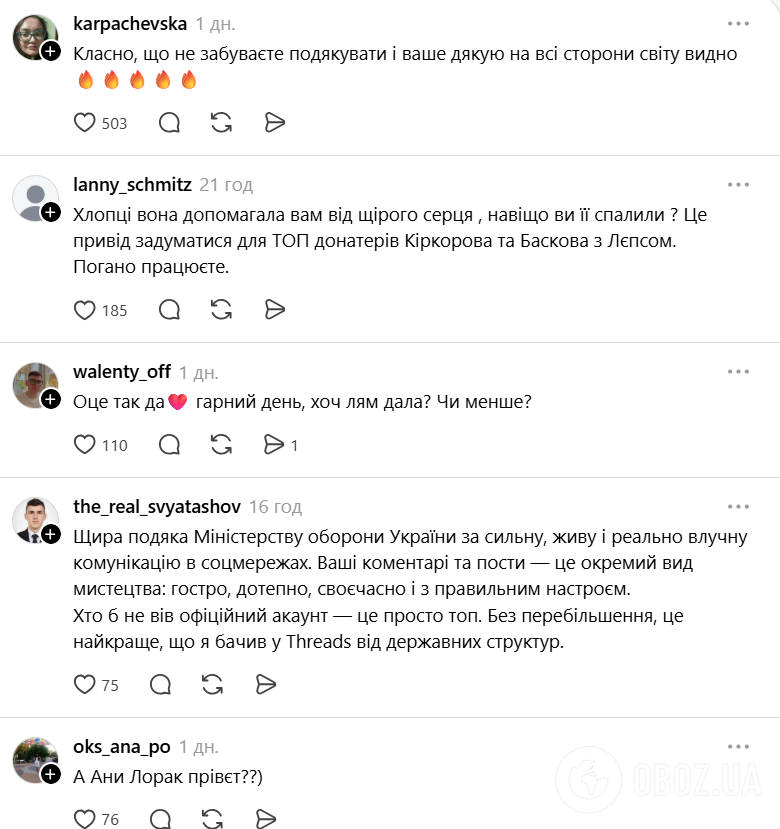
Task: Repost lanny_schmitz's comment
Action: (221, 310)
